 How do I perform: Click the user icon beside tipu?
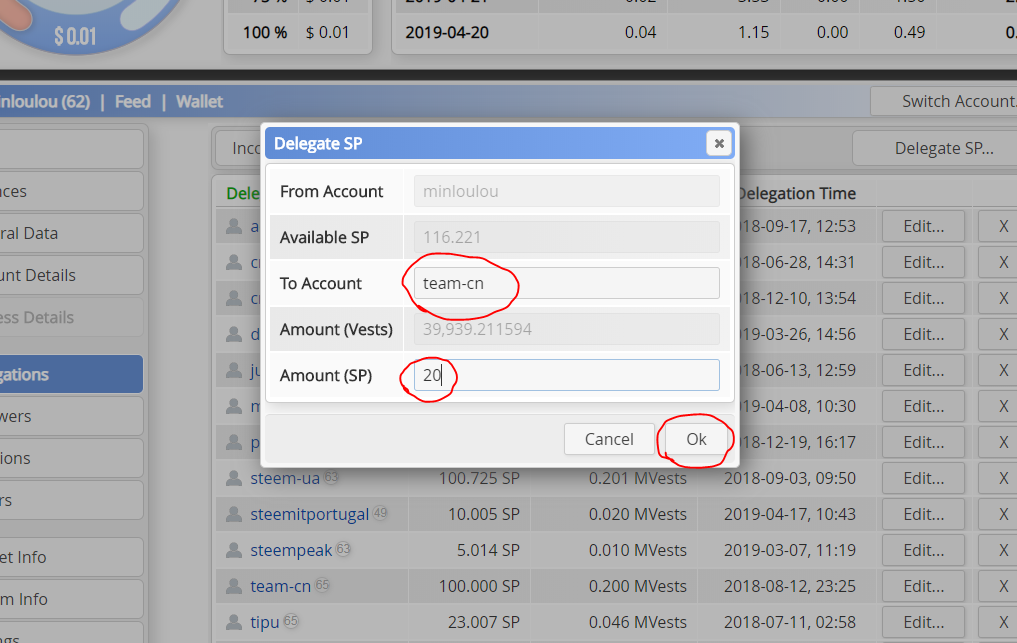233,622
